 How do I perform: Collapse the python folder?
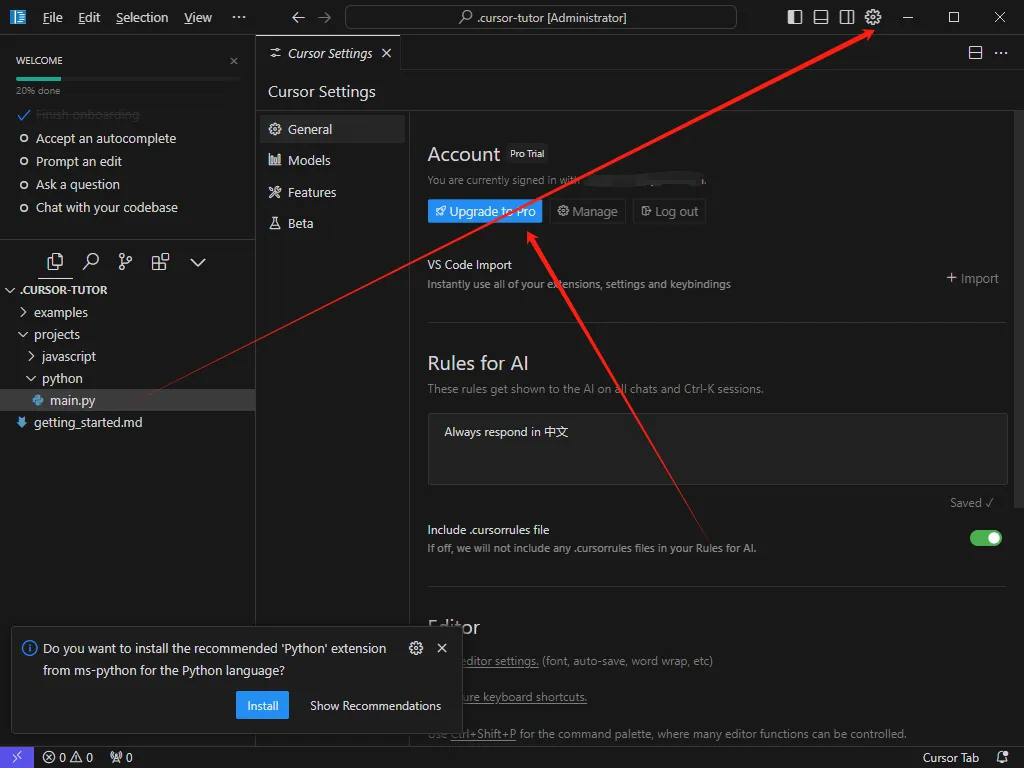[x=61, y=378]
